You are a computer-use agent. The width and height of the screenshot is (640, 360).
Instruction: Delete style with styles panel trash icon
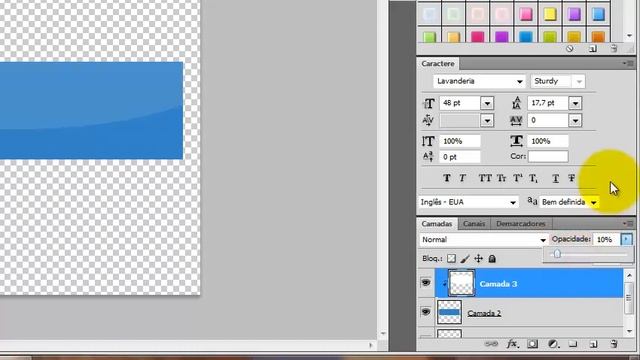[614, 49]
